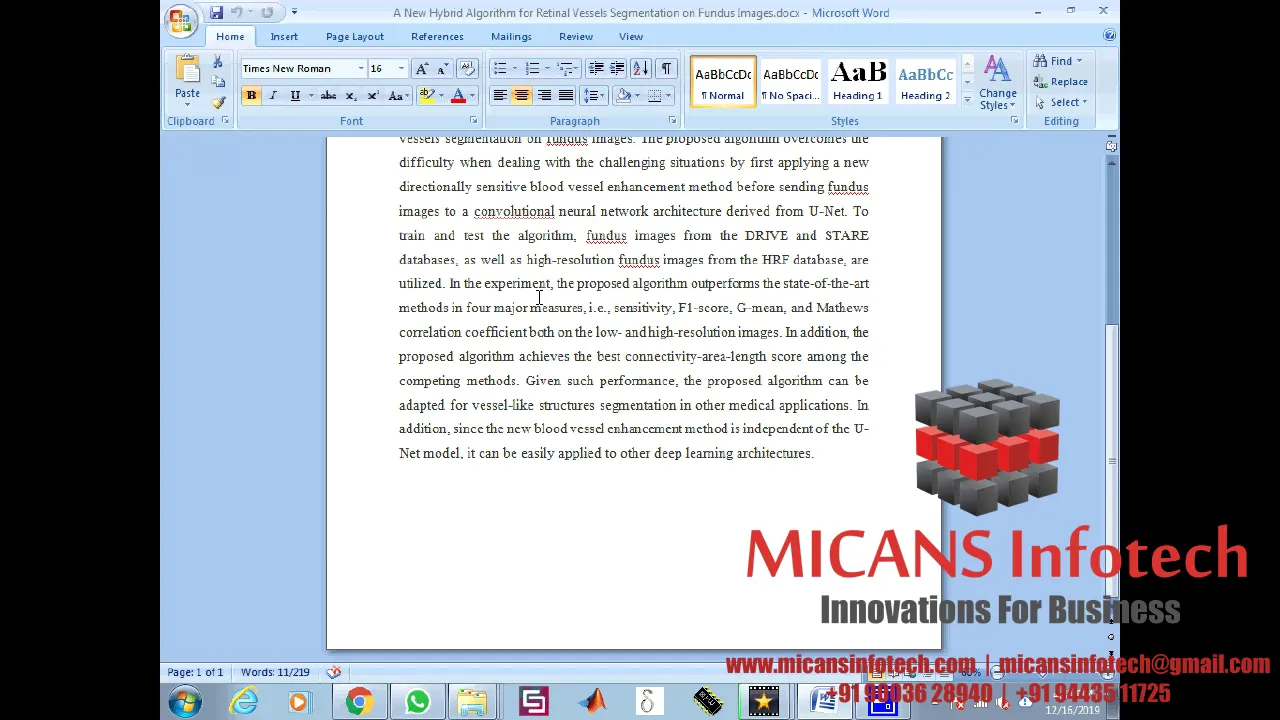Apply the Heading 2 style
The width and height of the screenshot is (1280, 720).
click(925, 81)
